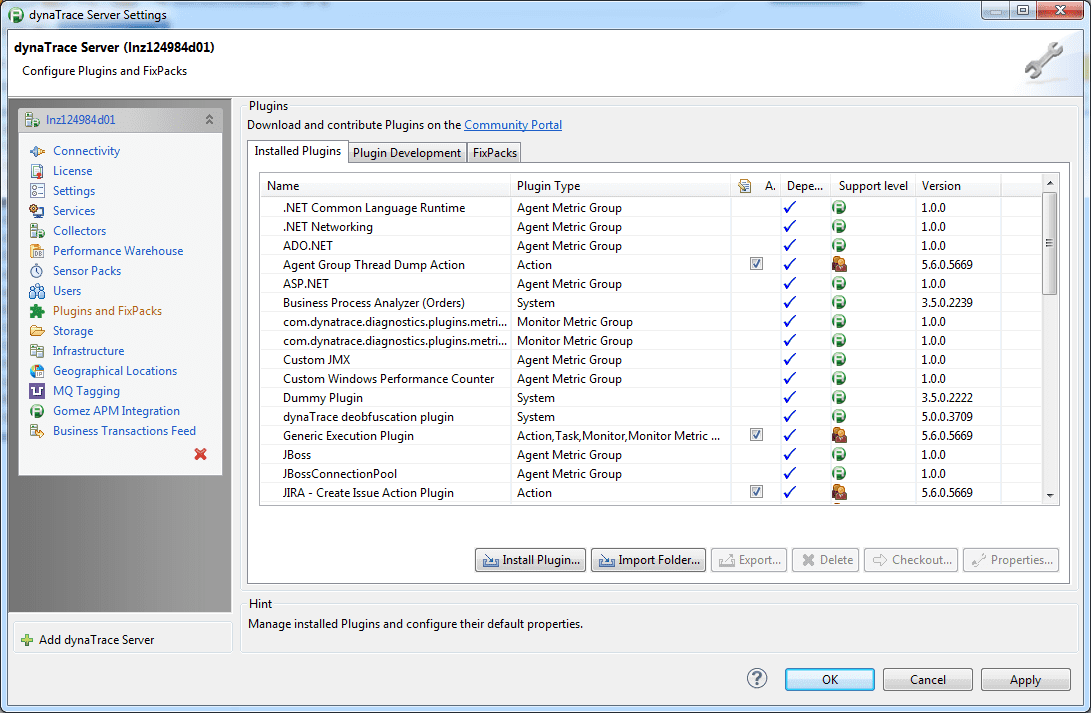Click Install Plugin... button

click(x=531, y=560)
